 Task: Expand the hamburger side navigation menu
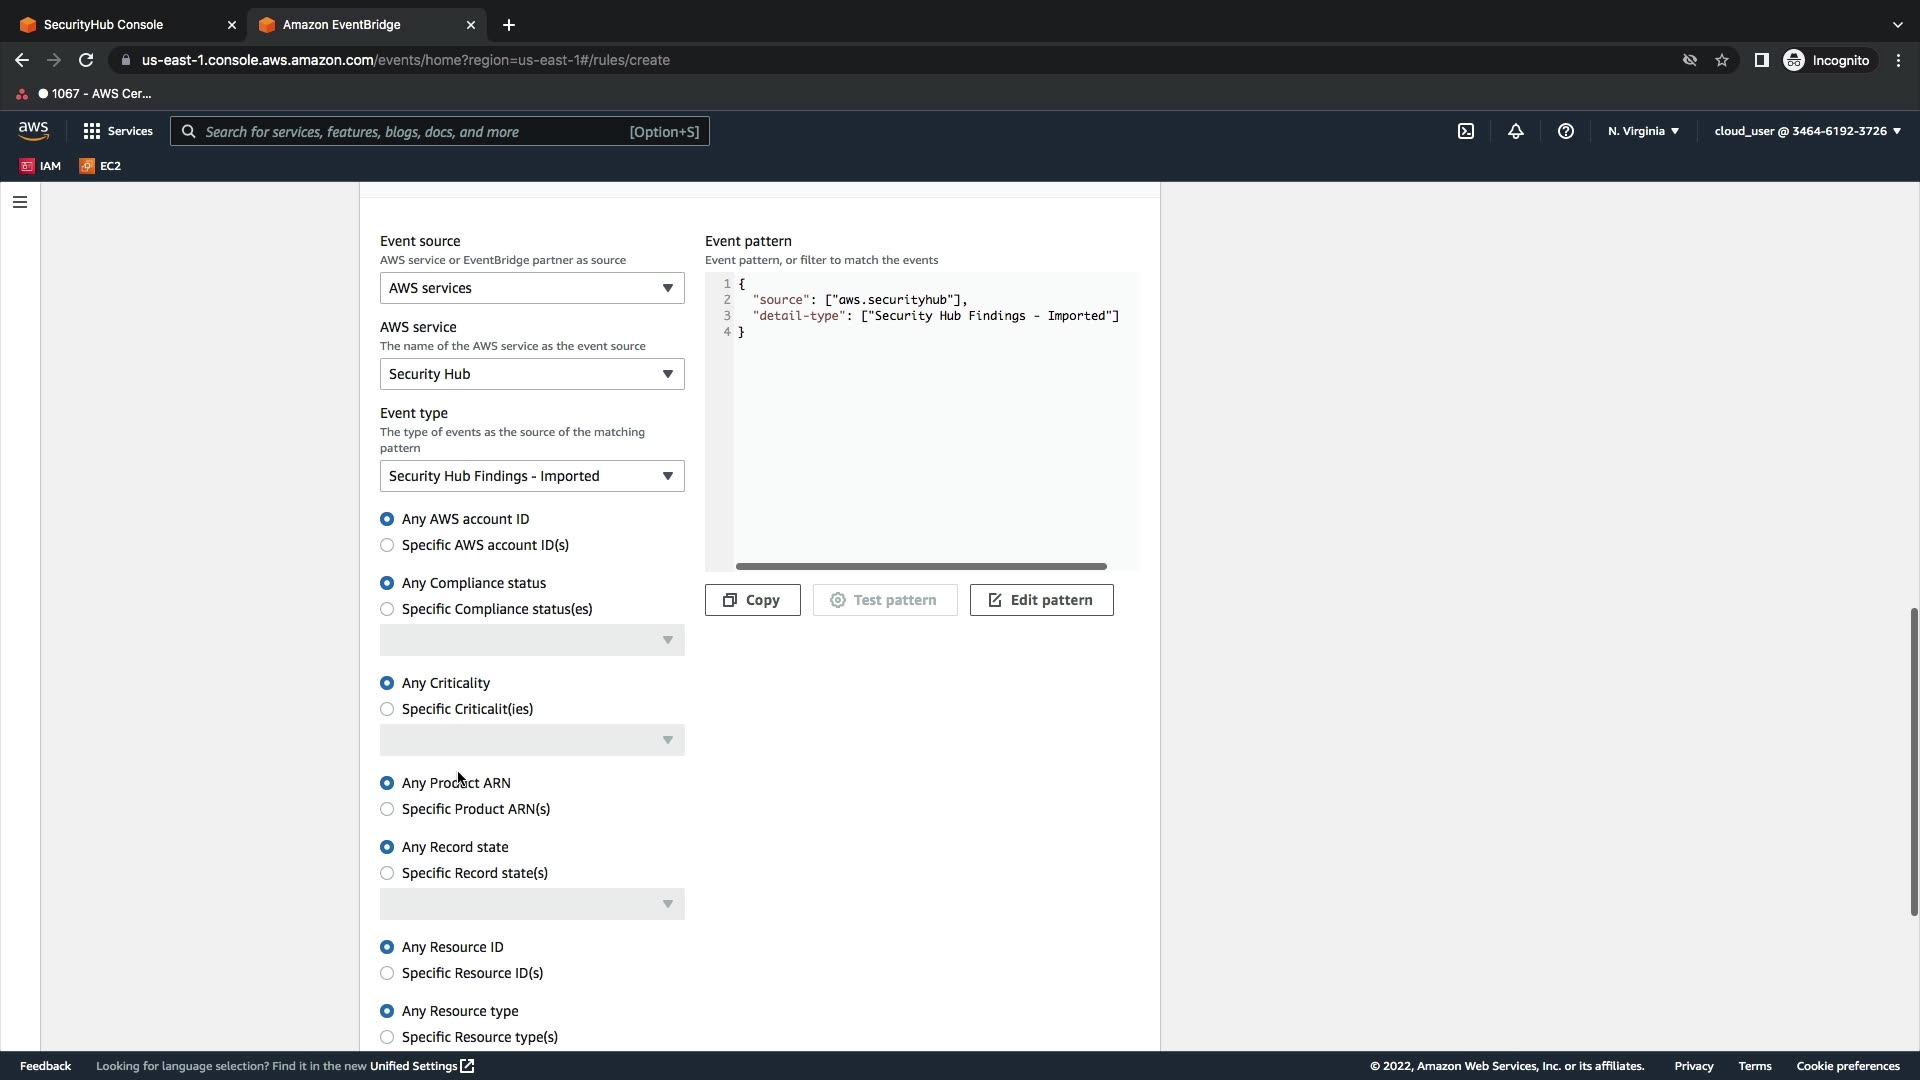click(x=20, y=202)
